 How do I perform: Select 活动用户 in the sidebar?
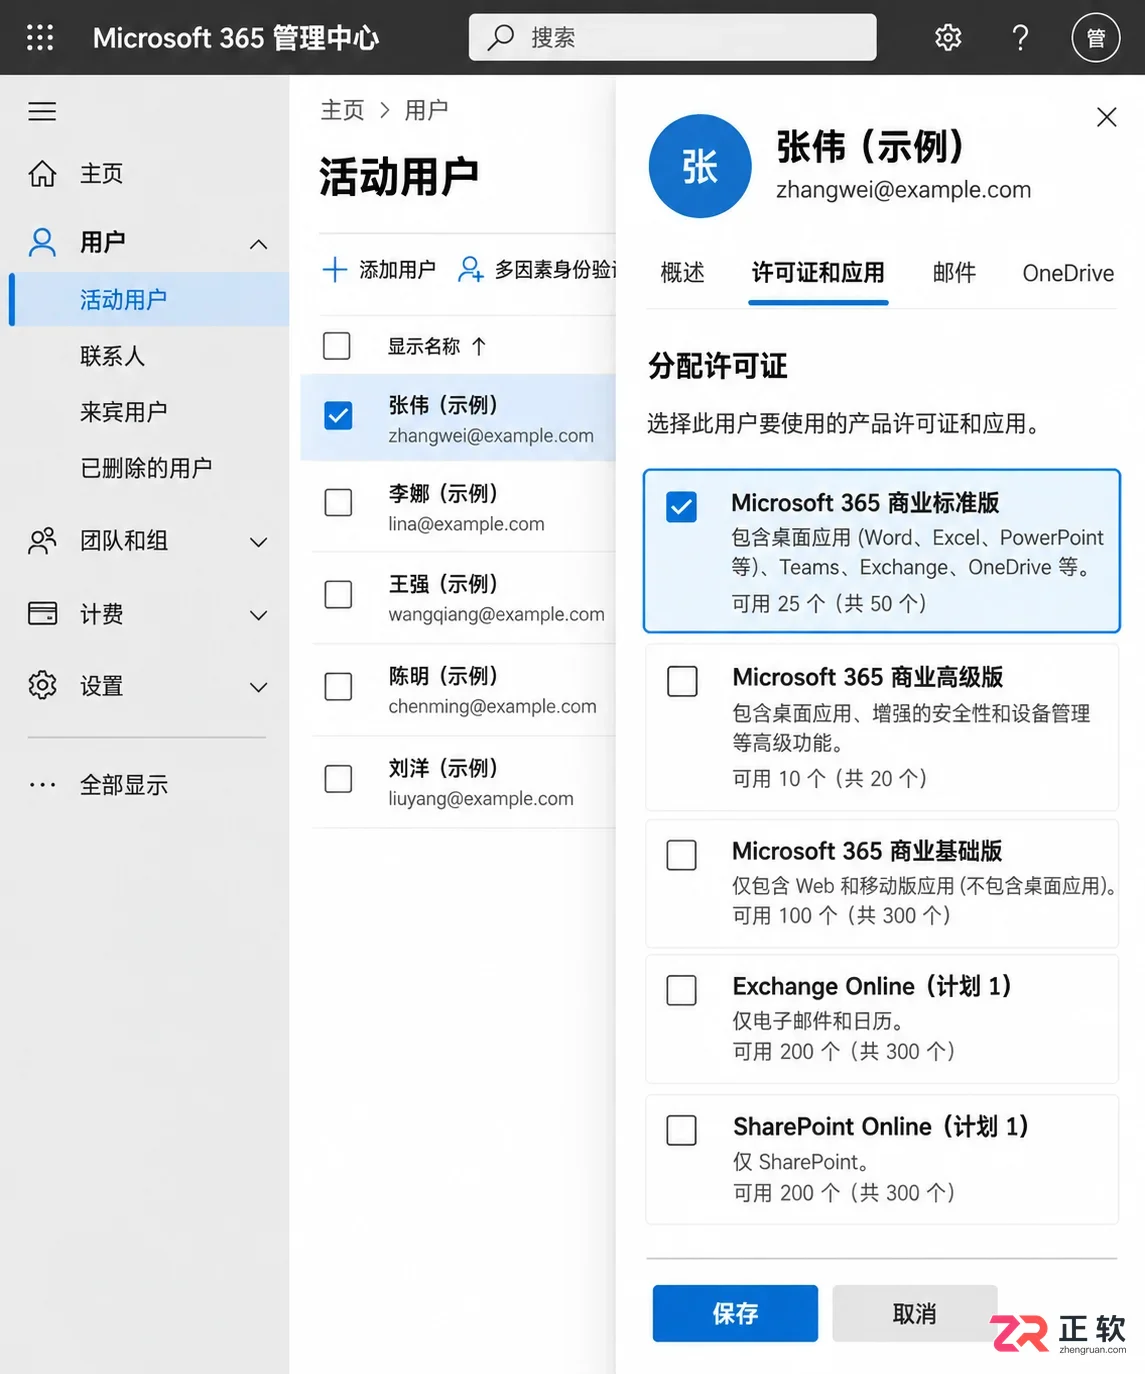click(150, 299)
